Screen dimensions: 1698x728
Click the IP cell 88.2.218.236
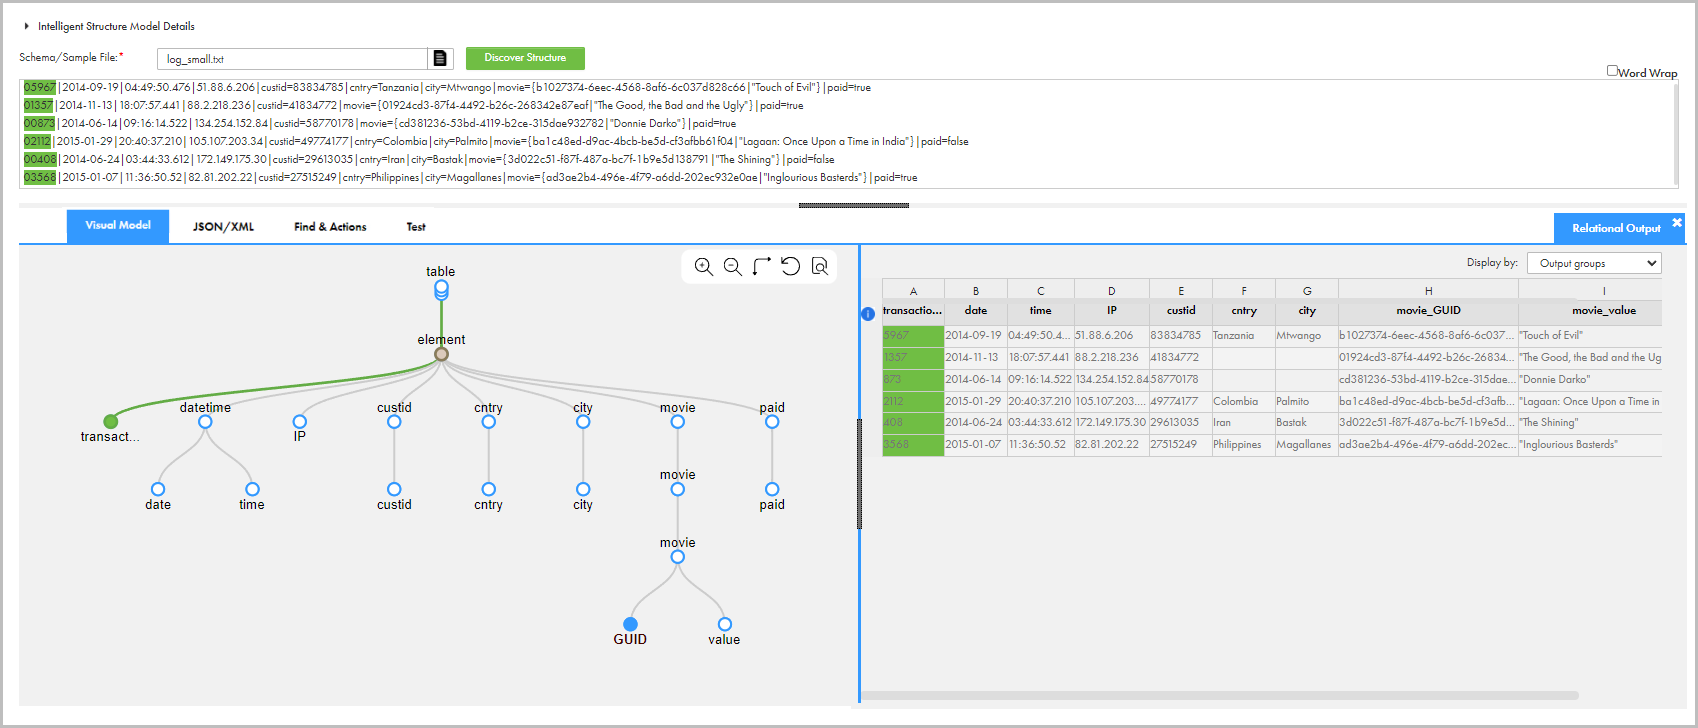[1111, 358]
